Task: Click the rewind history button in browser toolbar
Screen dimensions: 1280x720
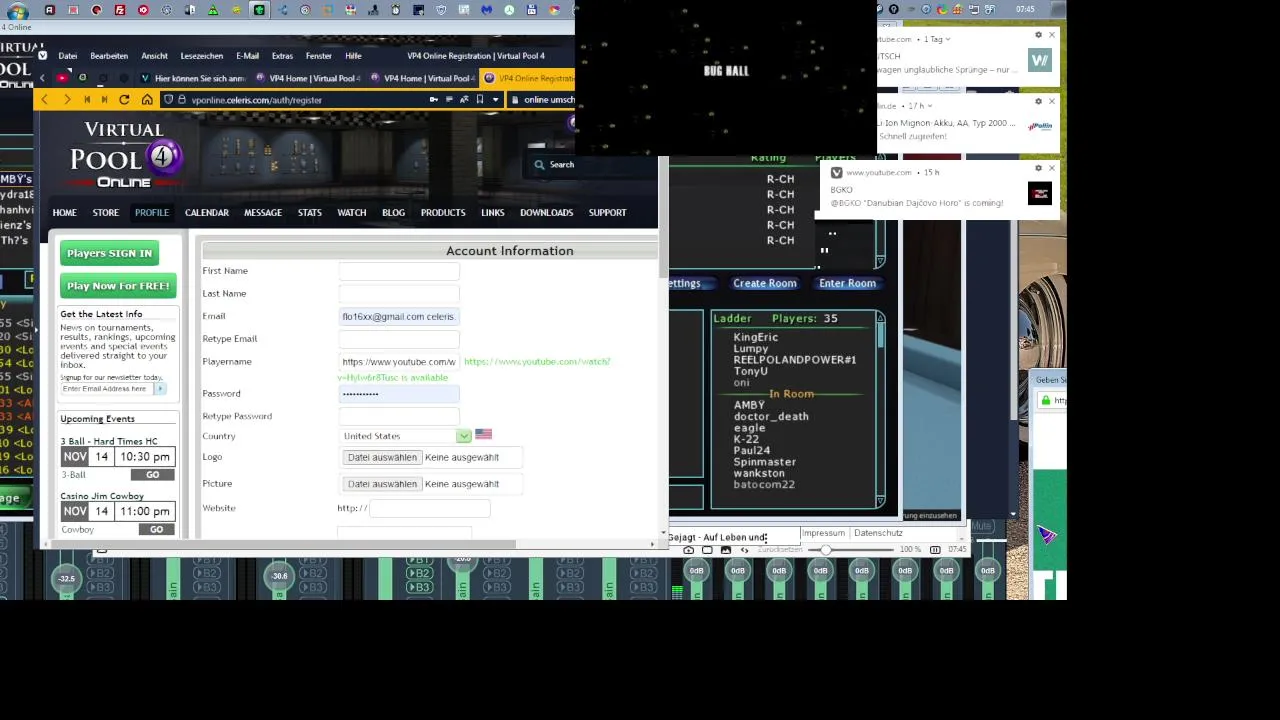Action: pyautogui.click(x=87, y=100)
